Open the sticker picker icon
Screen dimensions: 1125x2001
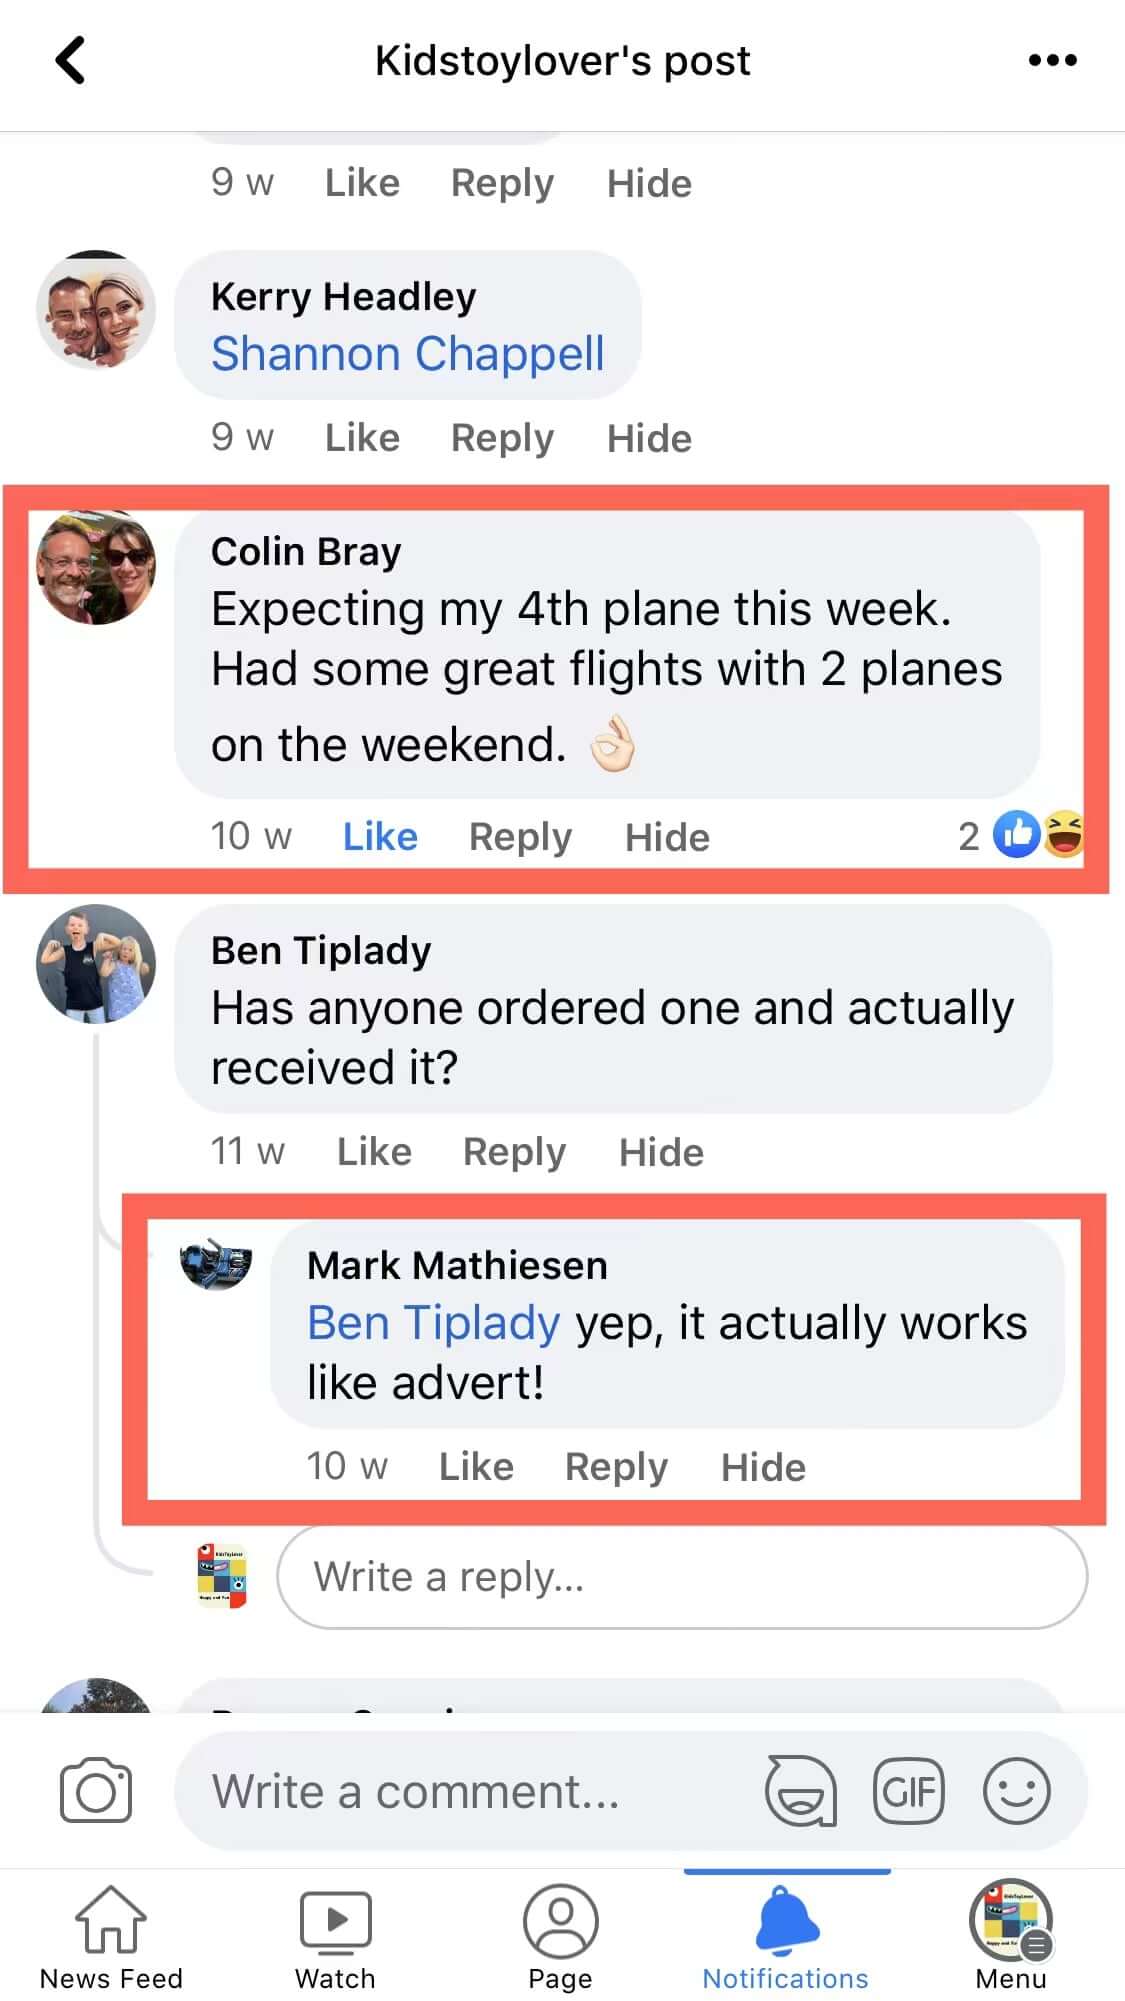(x=800, y=1790)
